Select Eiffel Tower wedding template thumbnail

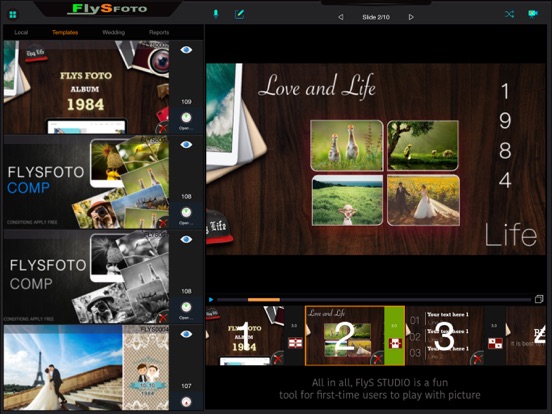pyautogui.click(x=86, y=368)
